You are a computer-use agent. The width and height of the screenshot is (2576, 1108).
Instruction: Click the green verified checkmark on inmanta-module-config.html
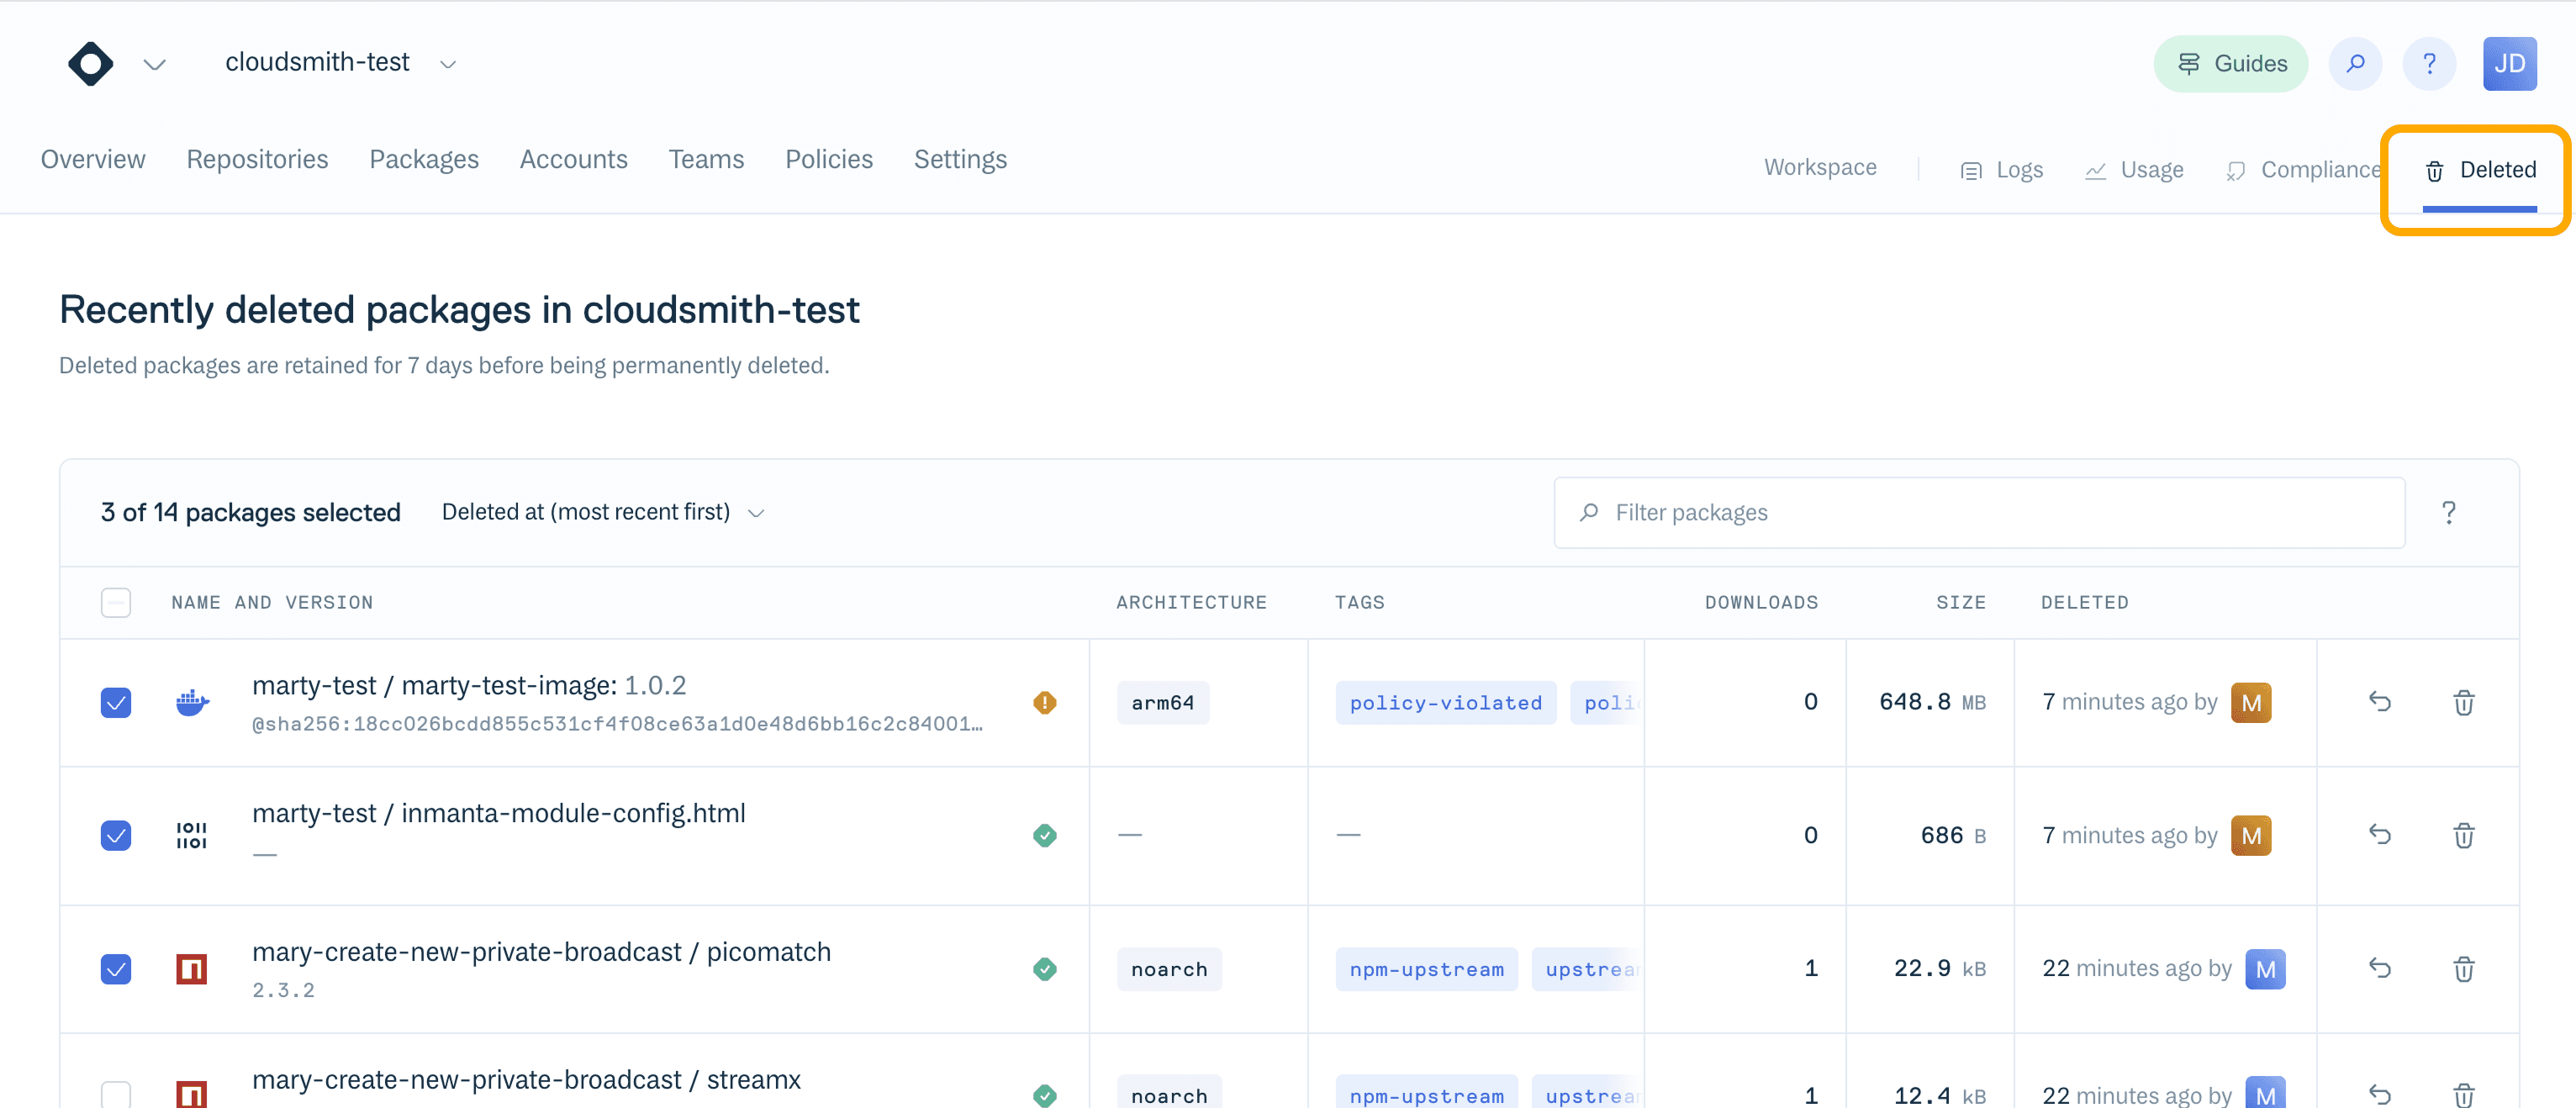tap(1044, 835)
